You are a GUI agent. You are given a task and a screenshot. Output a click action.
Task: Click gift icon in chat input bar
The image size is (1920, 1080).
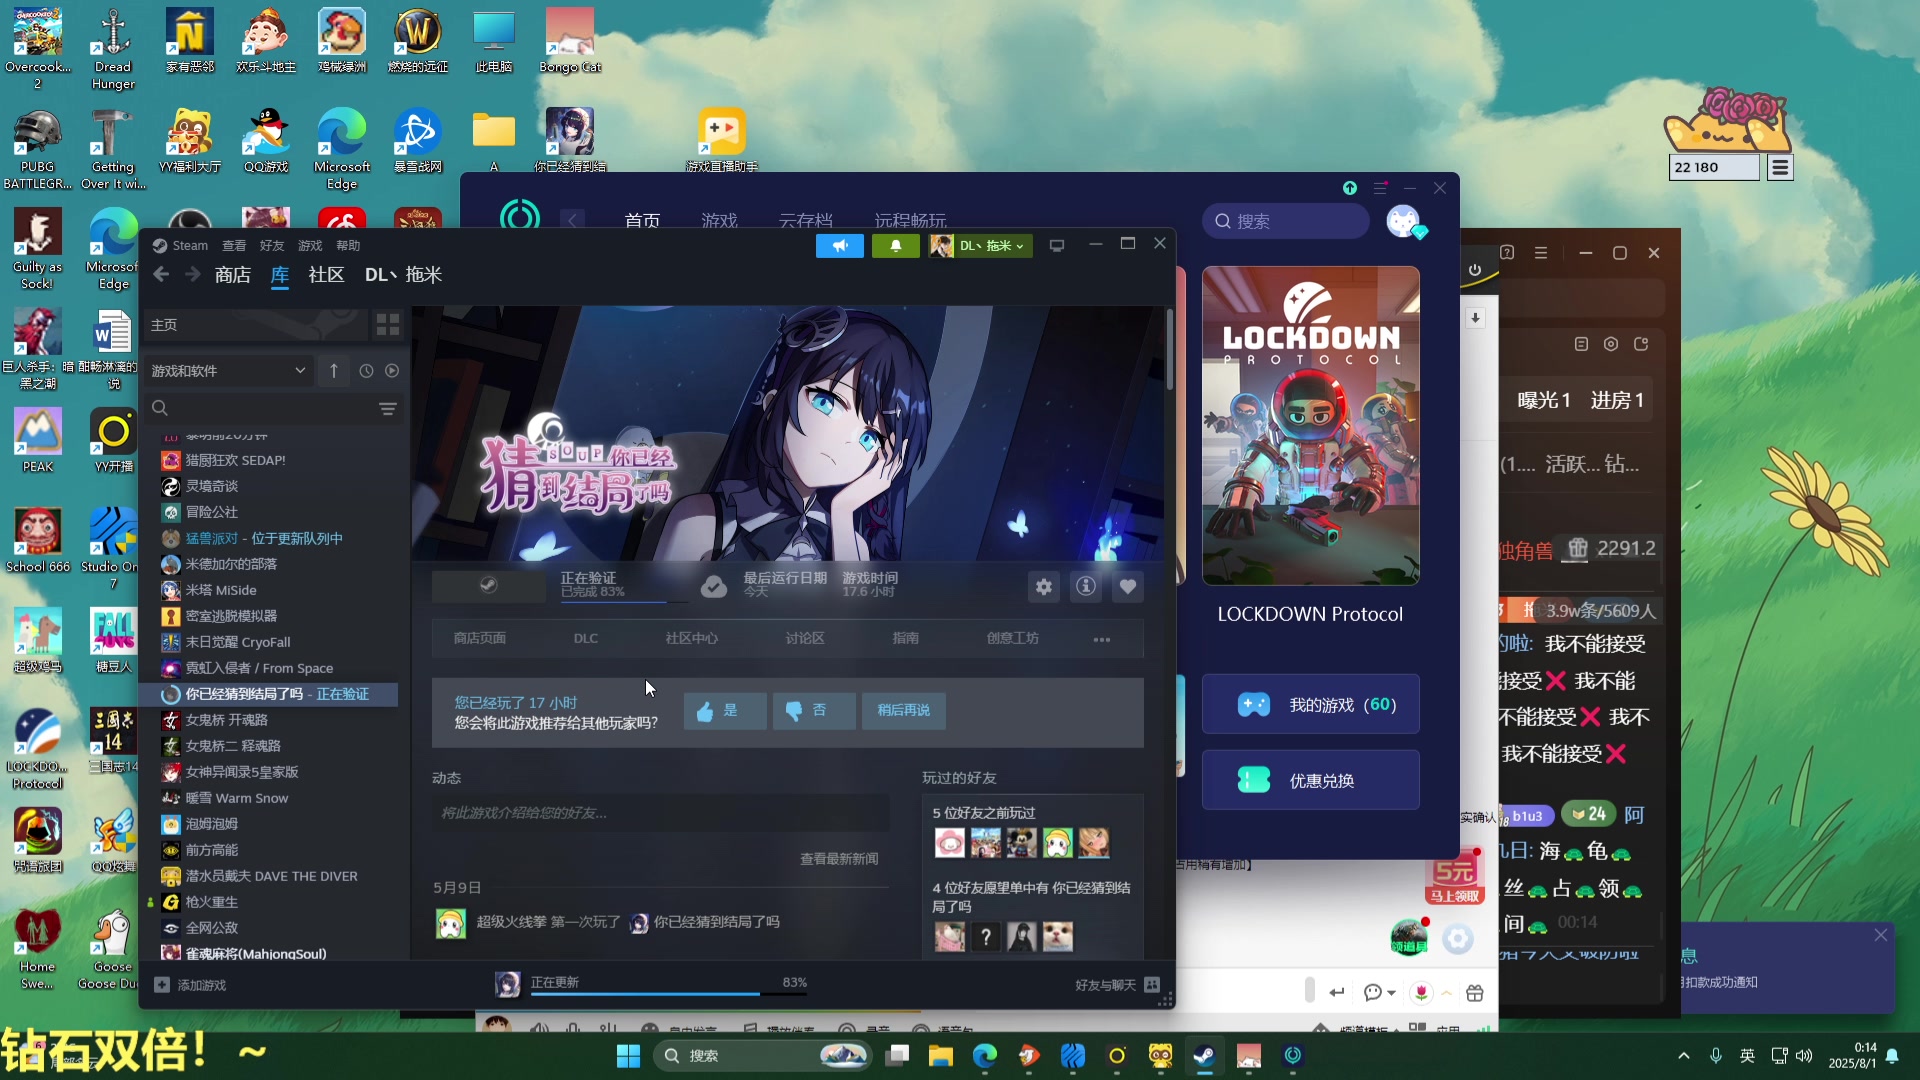[1475, 993]
